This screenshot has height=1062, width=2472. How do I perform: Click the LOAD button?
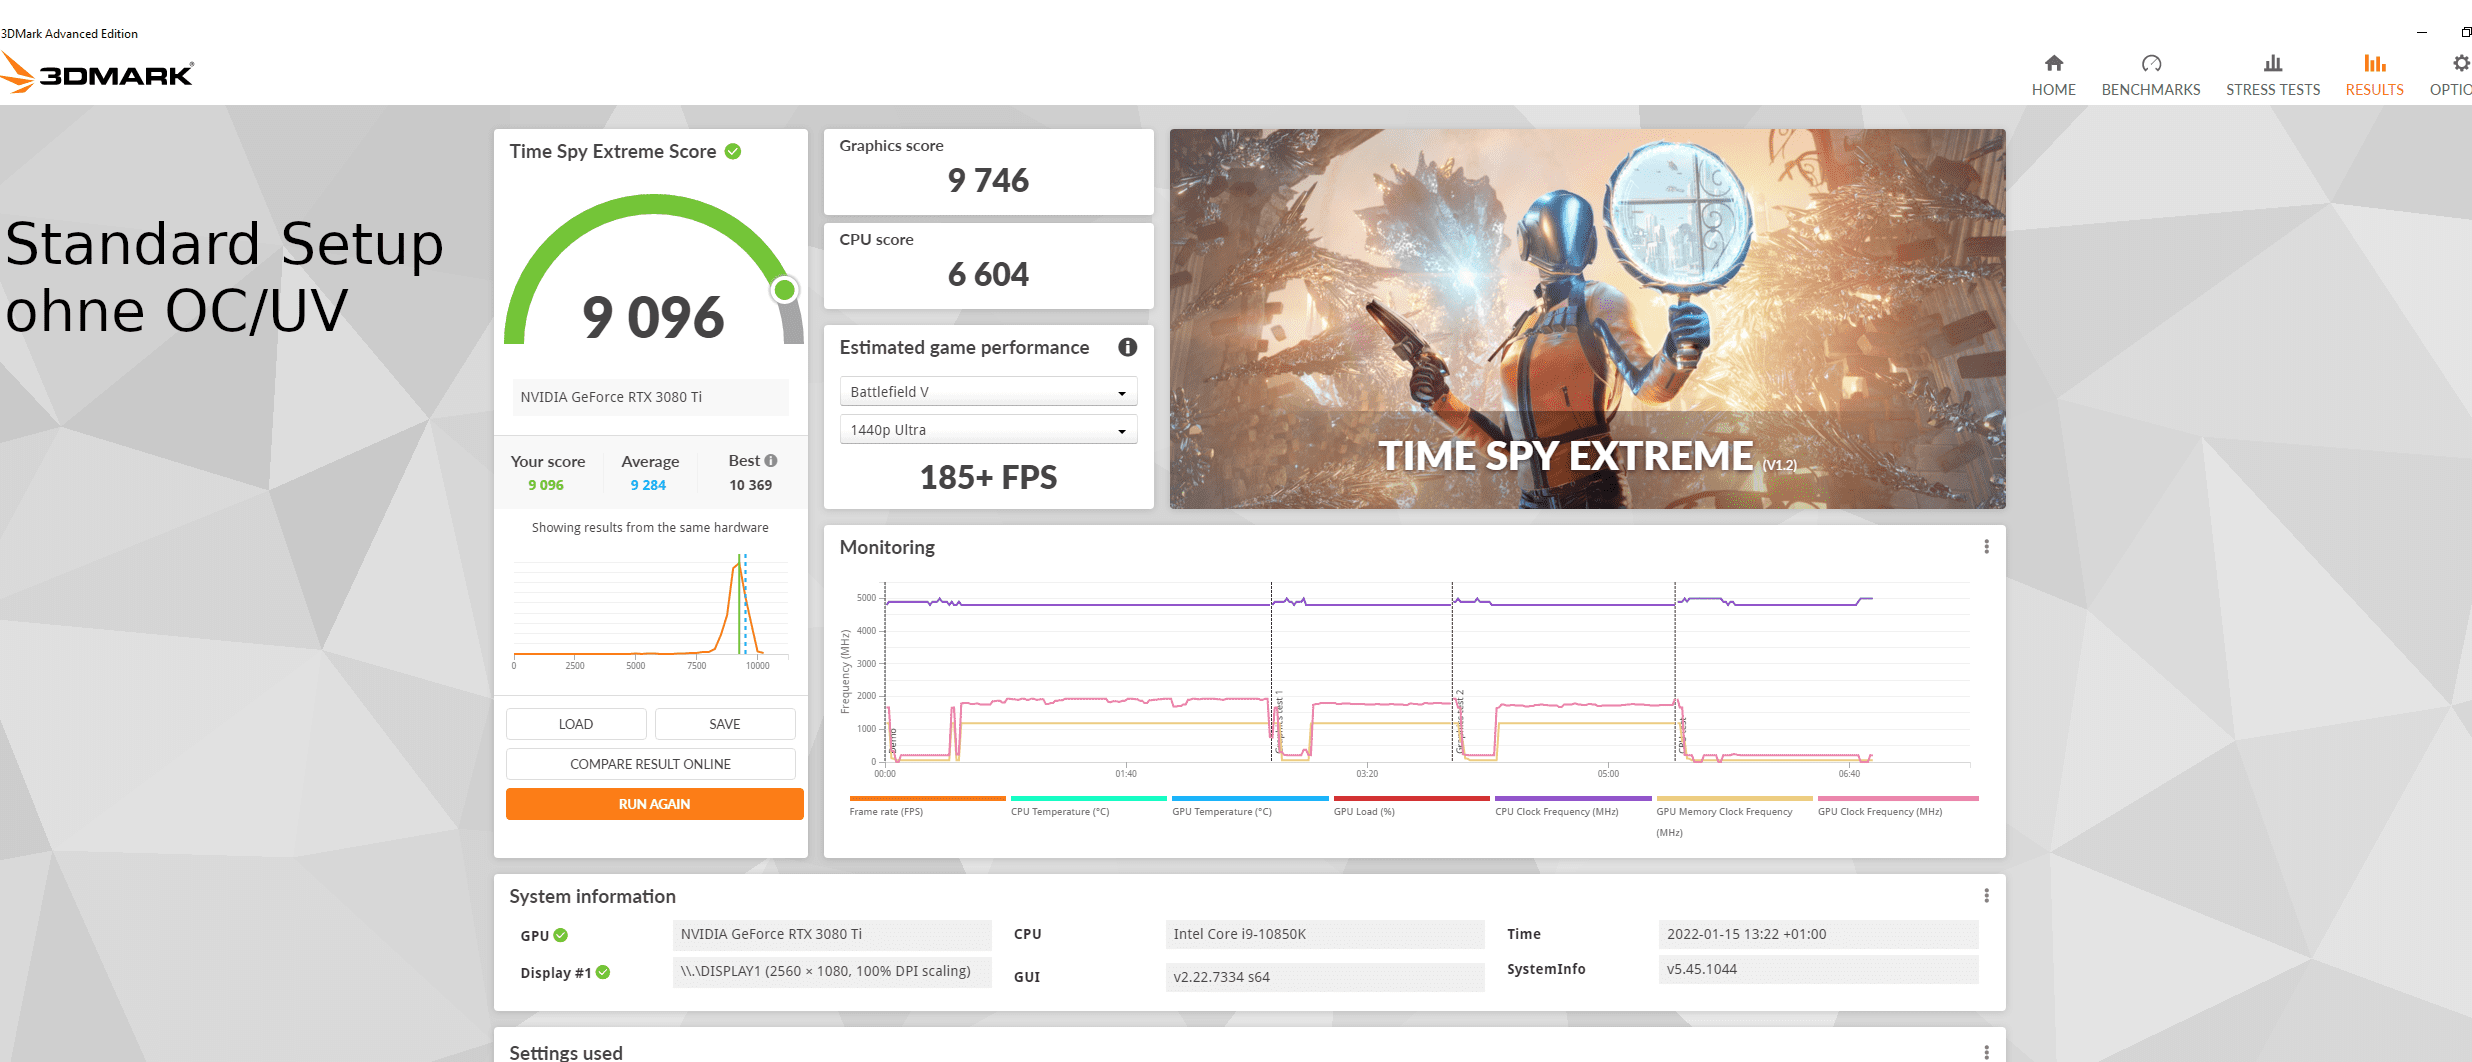pos(576,724)
